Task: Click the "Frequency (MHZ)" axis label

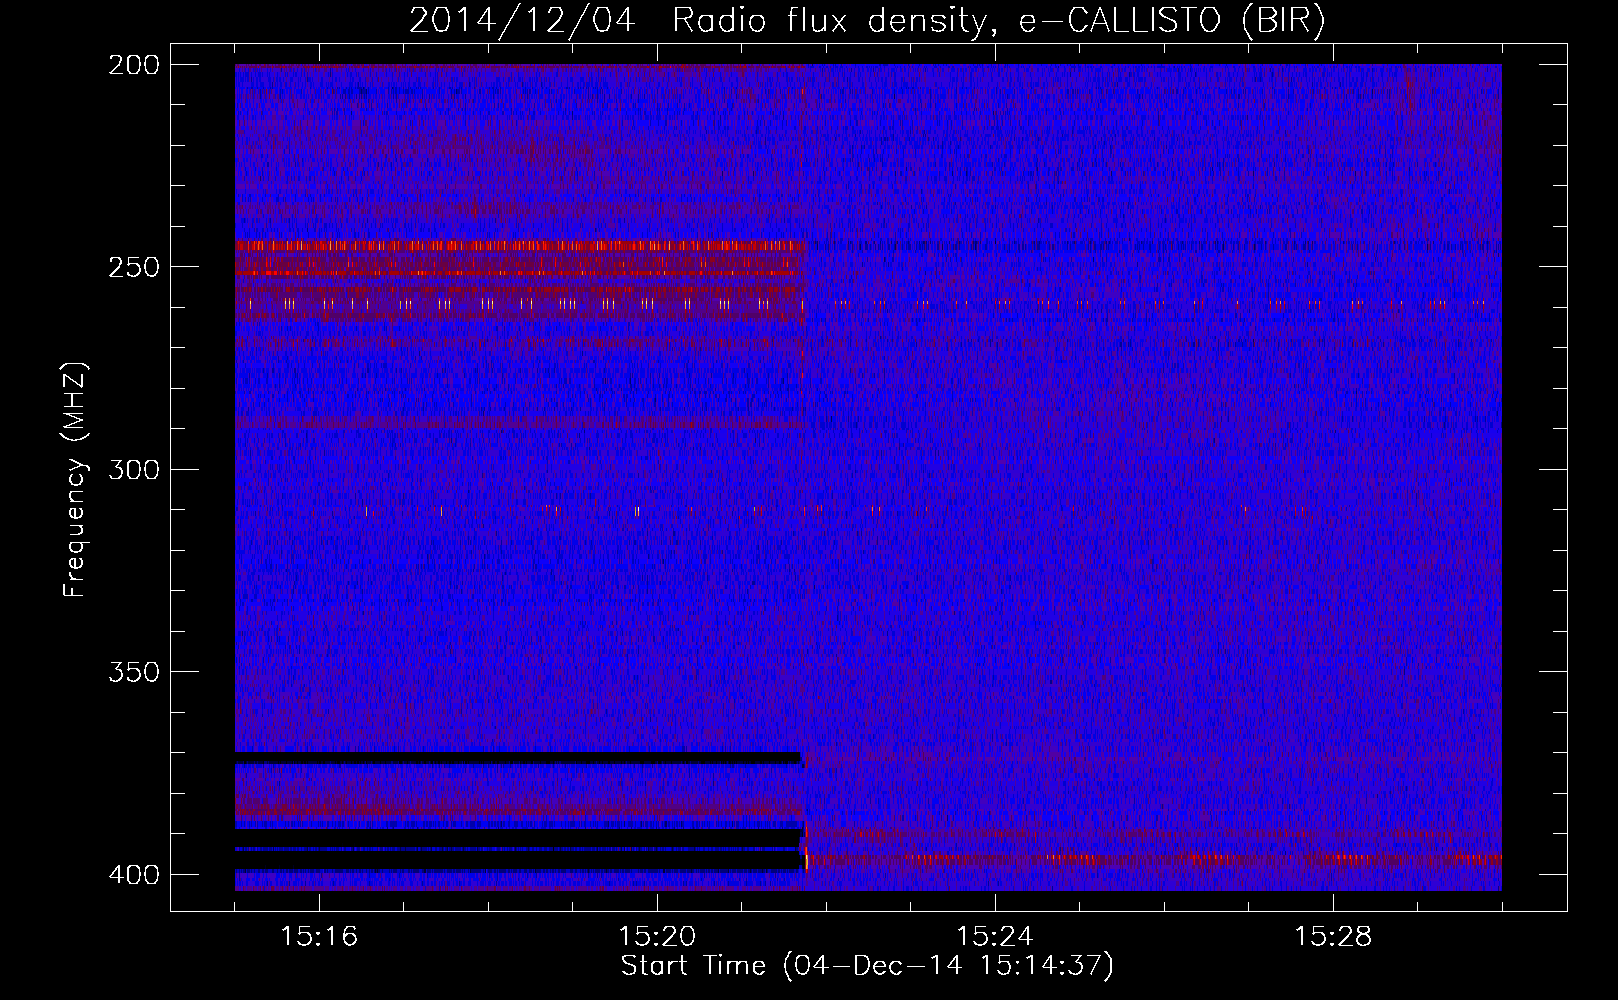Action: click(x=75, y=479)
